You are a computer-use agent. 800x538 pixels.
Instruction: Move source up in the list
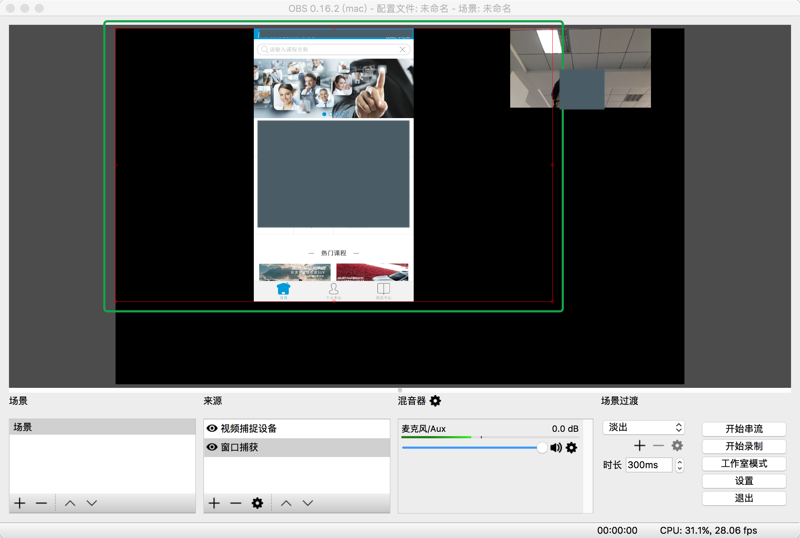[286, 503]
